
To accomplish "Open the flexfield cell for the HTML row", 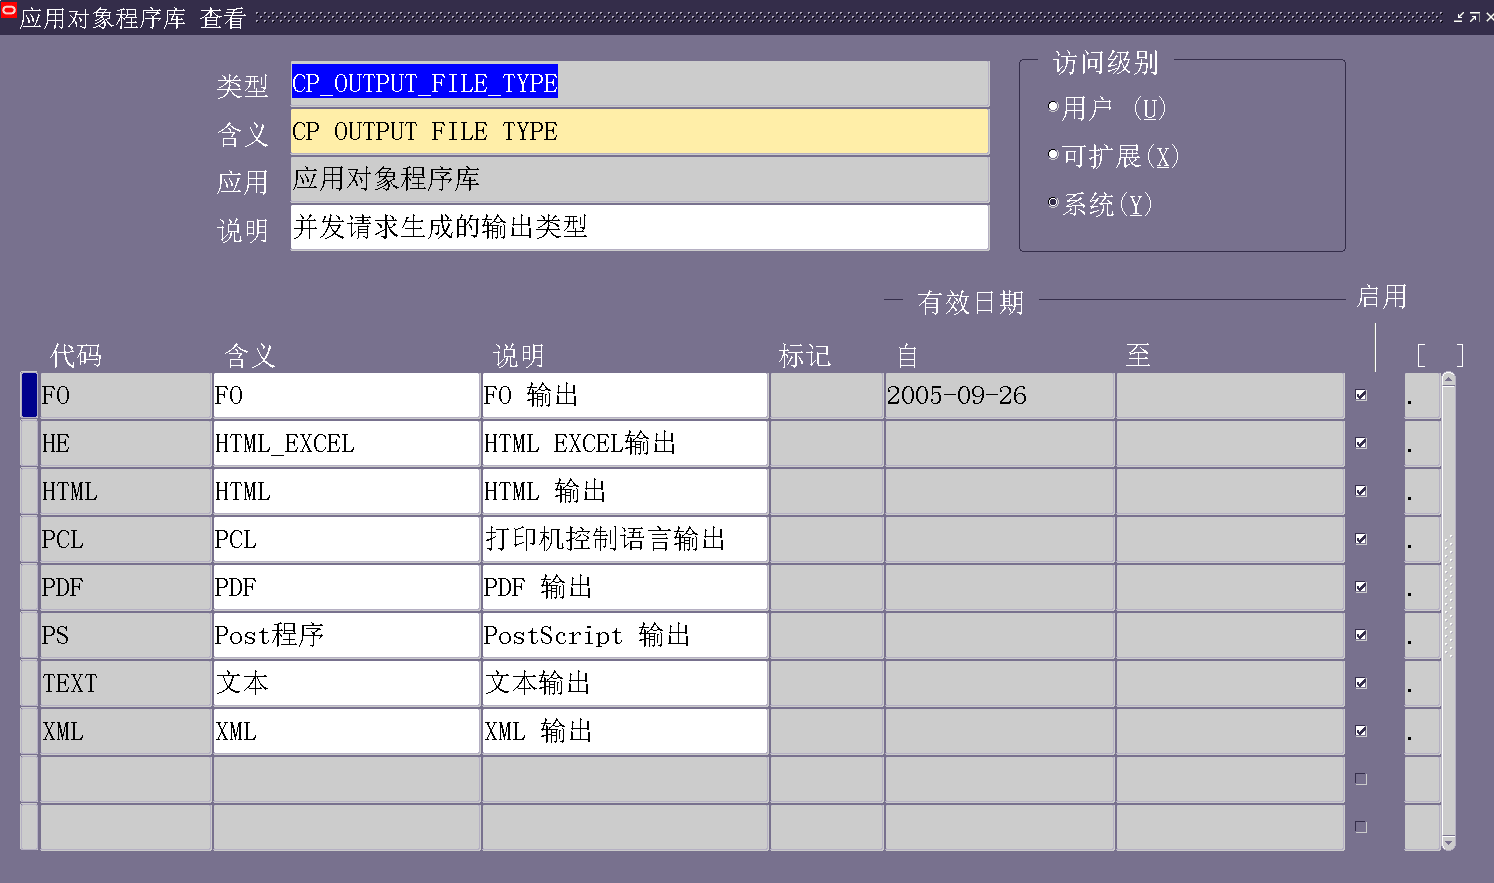I will click(1421, 492).
